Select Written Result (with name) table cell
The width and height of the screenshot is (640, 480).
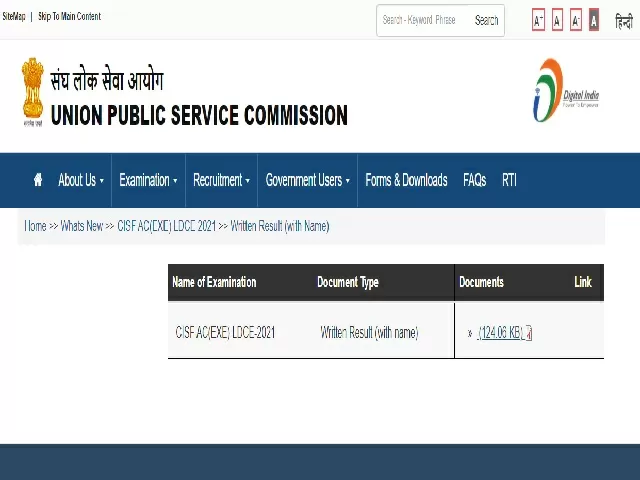click(x=369, y=333)
